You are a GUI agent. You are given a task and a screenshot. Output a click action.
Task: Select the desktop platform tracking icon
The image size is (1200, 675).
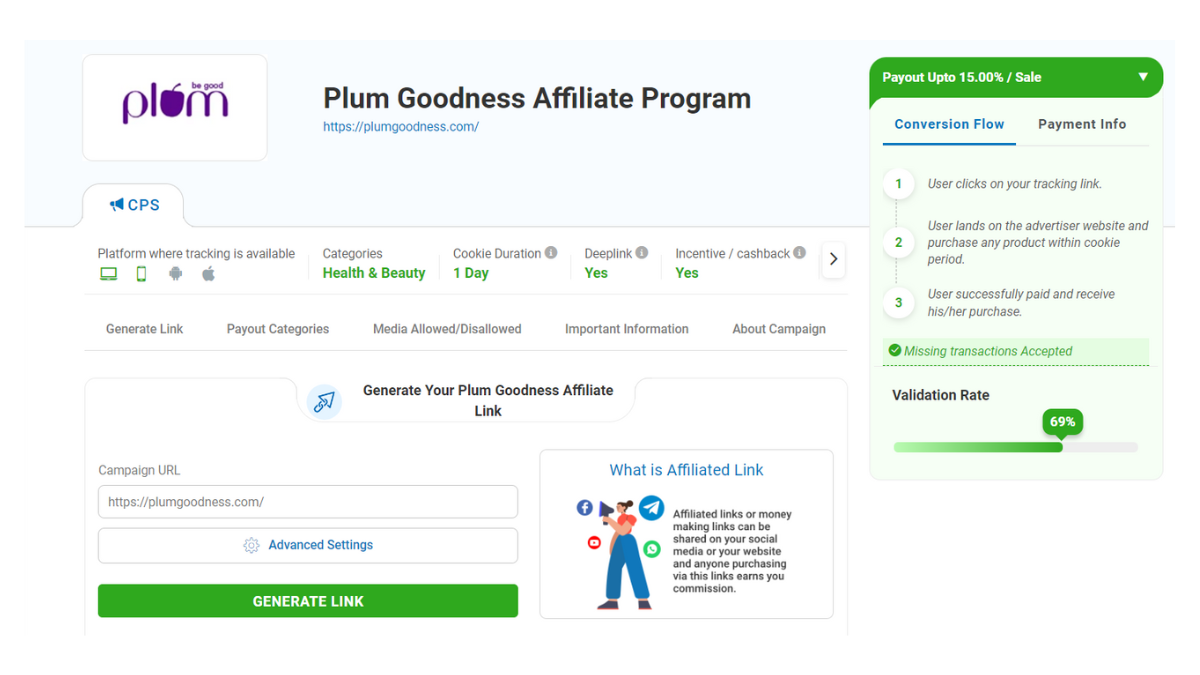tap(108, 272)
